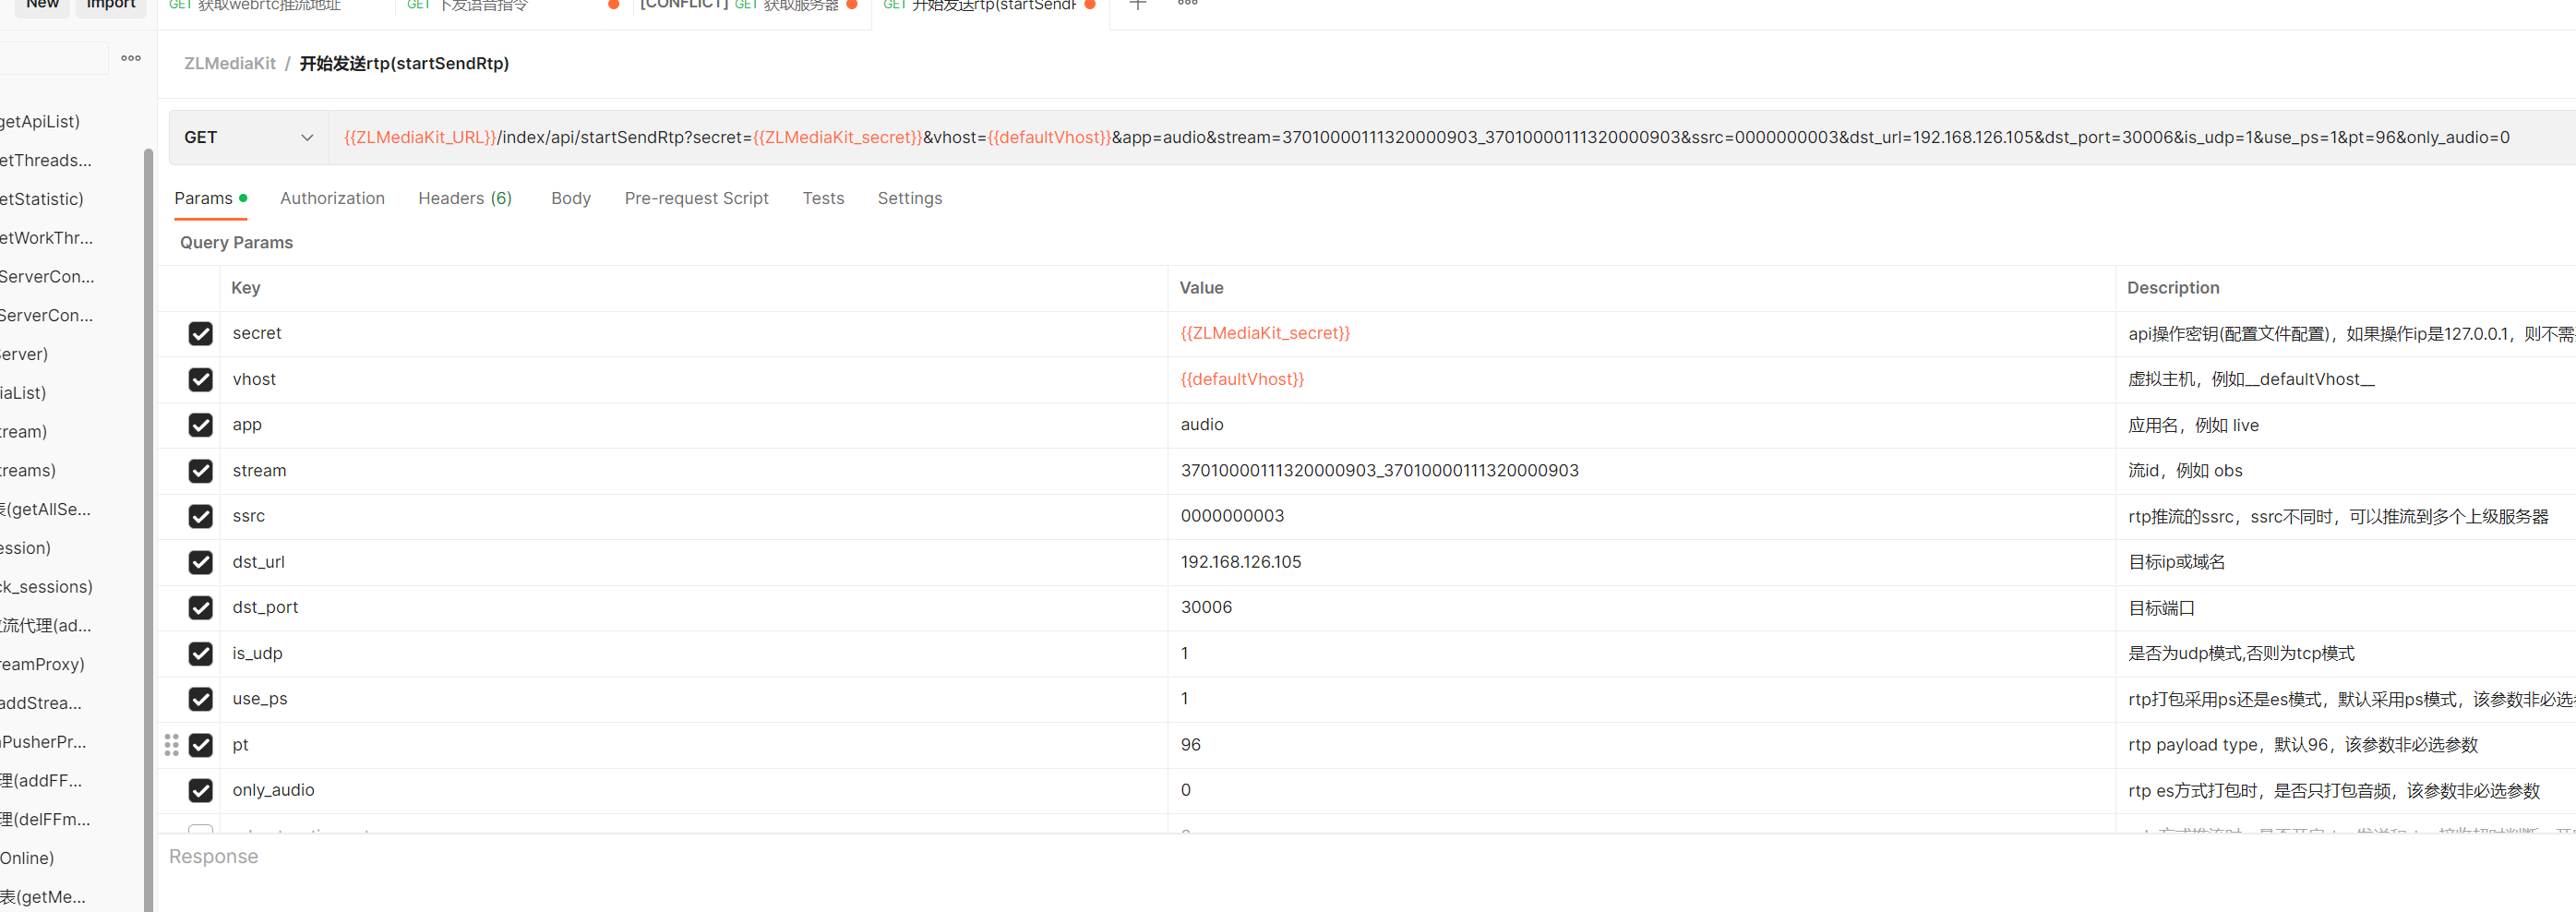
Task: Open the Headers (6) tab
Action: click(465, 198)
